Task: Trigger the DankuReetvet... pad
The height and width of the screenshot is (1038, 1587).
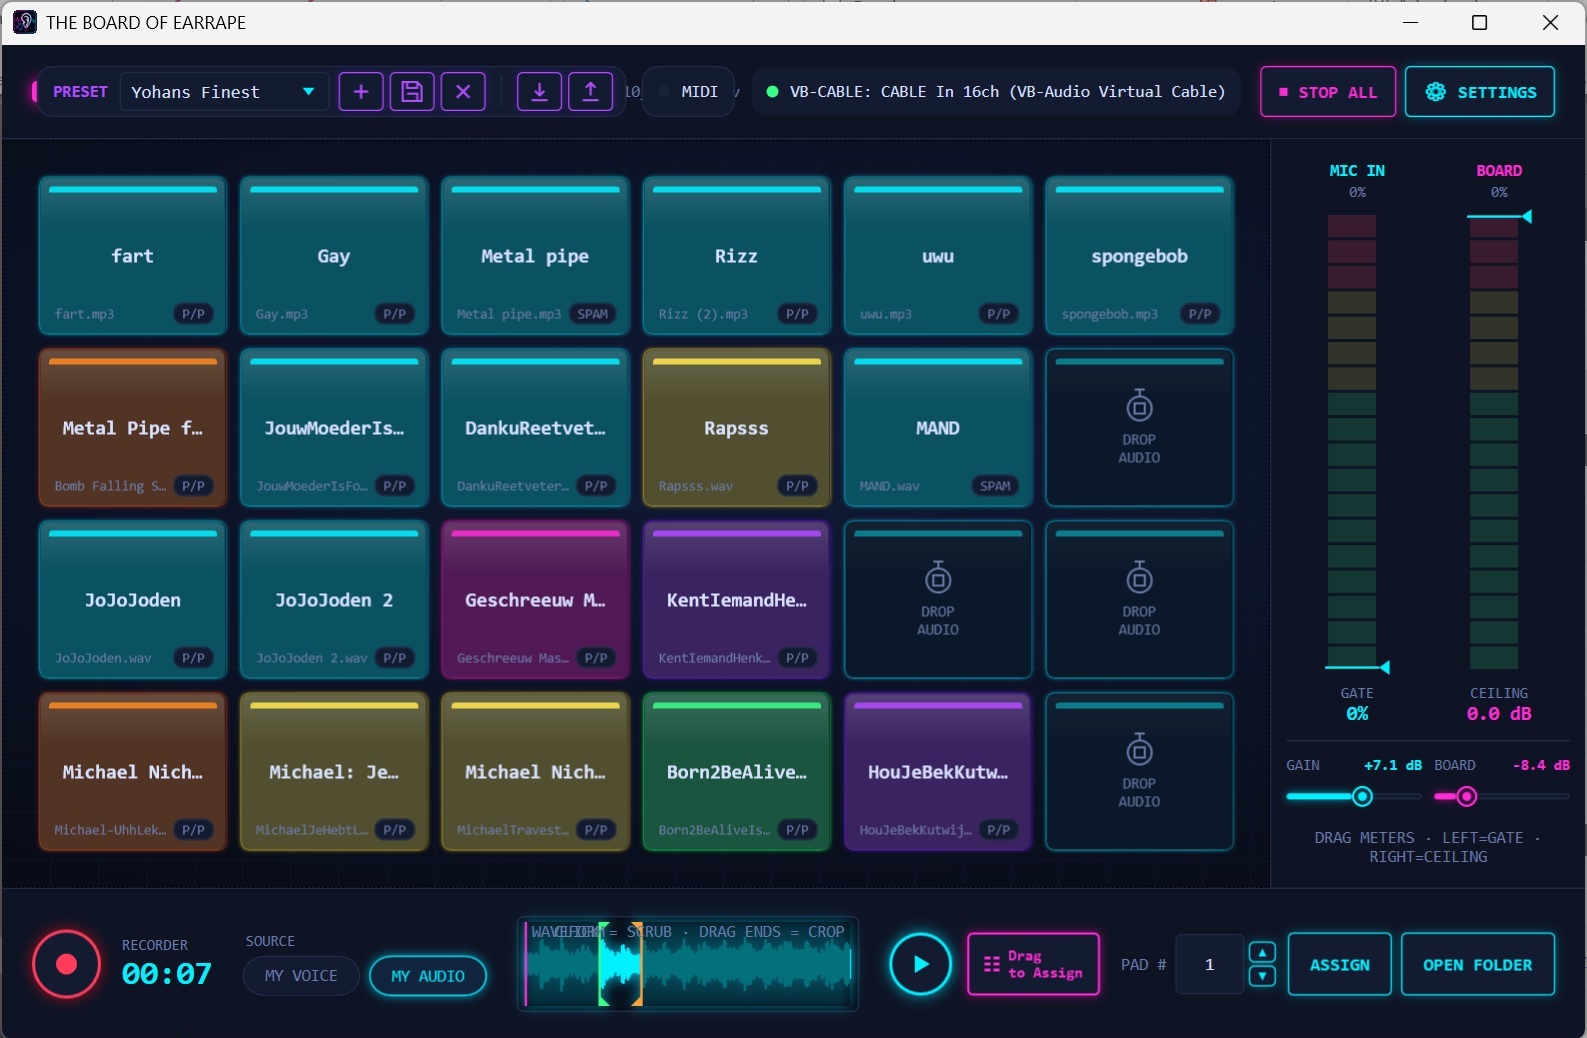Action: (535, 428)
